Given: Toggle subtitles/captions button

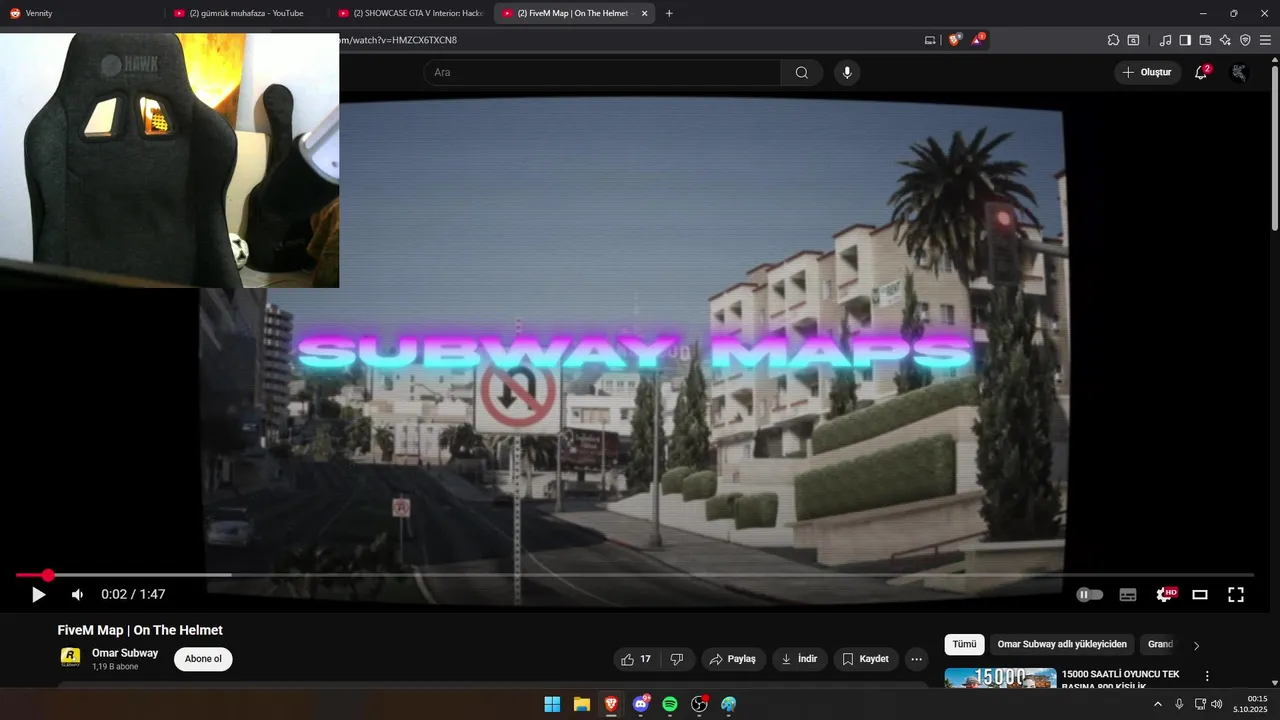Looking at the screenshot, I should (1128, 594).
